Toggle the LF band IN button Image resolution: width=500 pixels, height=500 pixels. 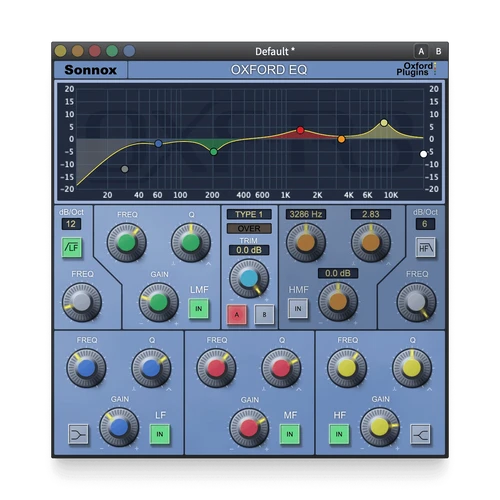point(160,434)
